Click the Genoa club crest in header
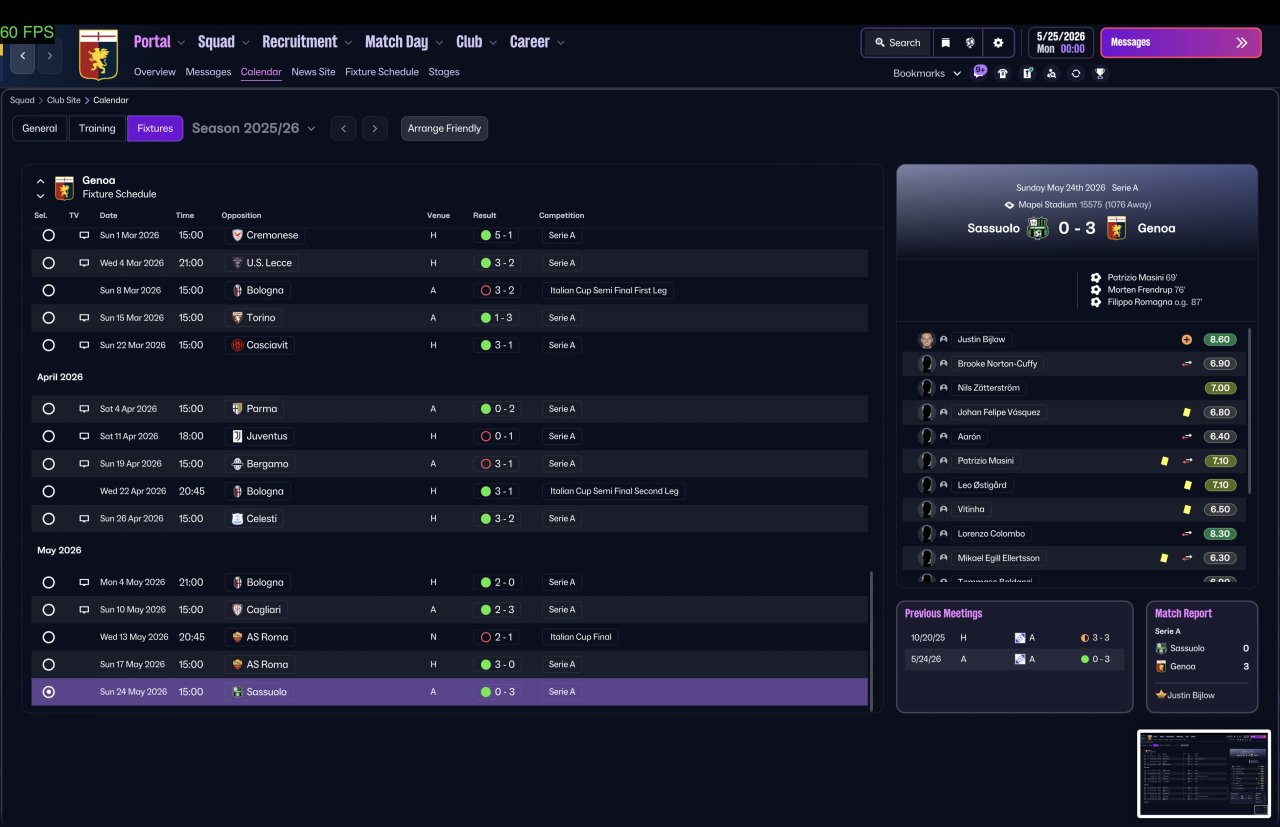The image size is (1280, 827). tap(98, 54)
